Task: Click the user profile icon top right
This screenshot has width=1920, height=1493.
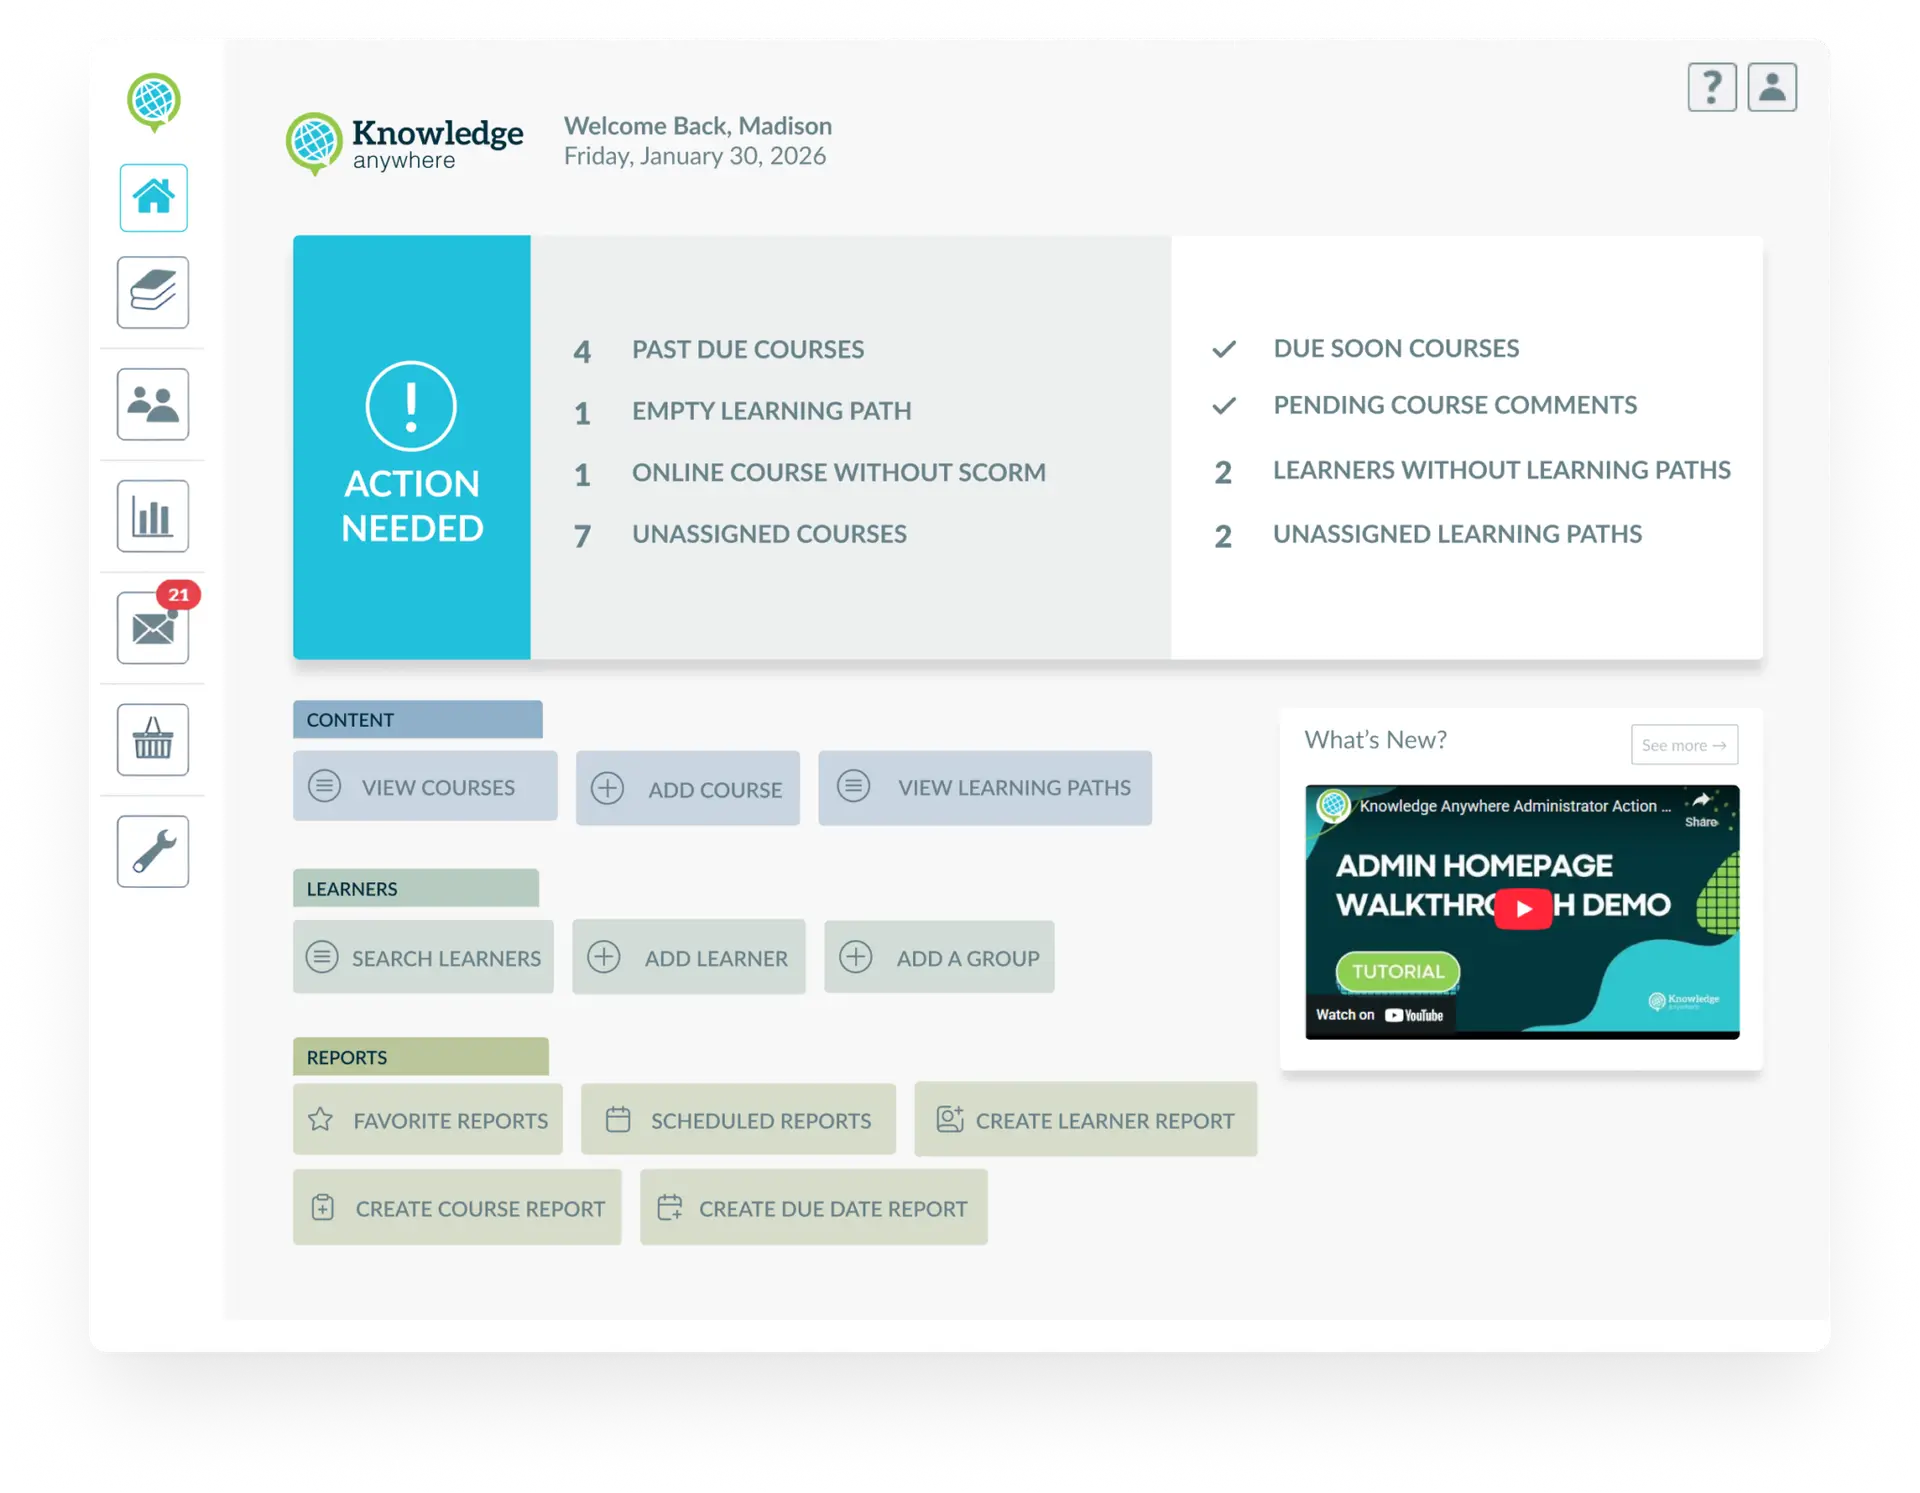Action: point(1772,87)
